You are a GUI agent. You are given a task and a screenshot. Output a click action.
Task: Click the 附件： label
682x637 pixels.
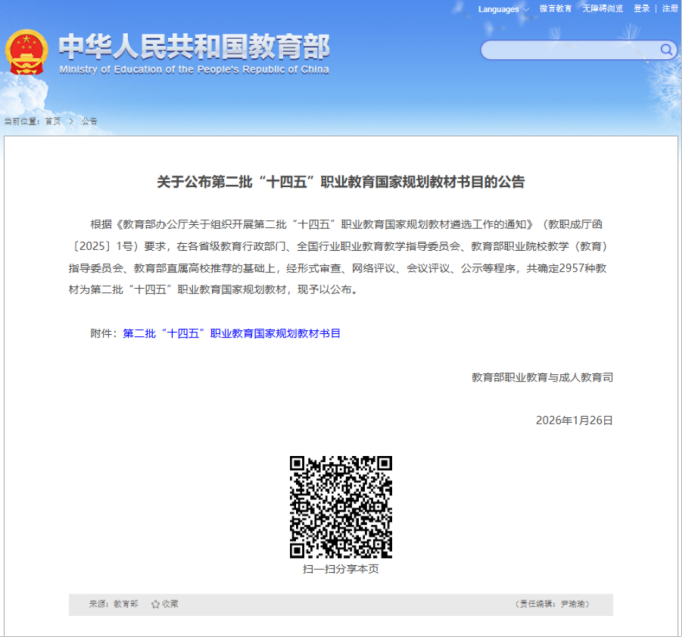pyautogui.click(x=104, y=334)
